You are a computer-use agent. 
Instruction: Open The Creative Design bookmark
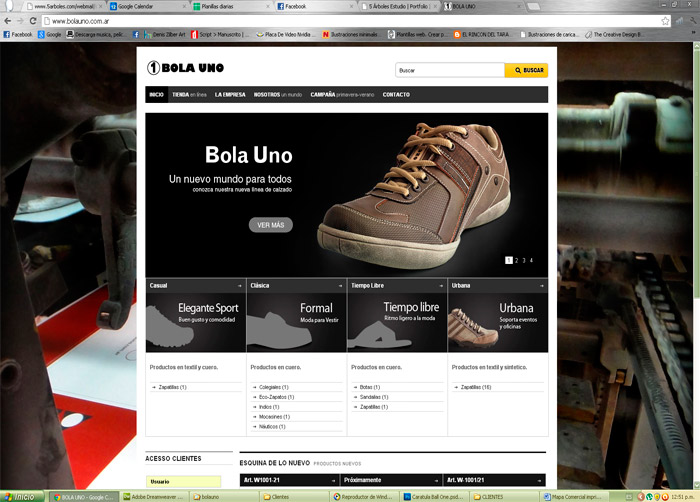point(614,34)
